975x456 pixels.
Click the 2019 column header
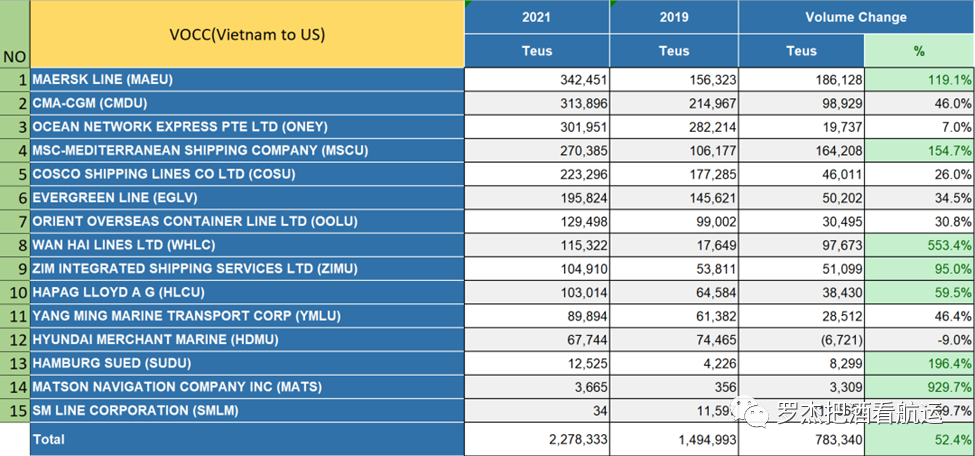click(x=674, y=17)
